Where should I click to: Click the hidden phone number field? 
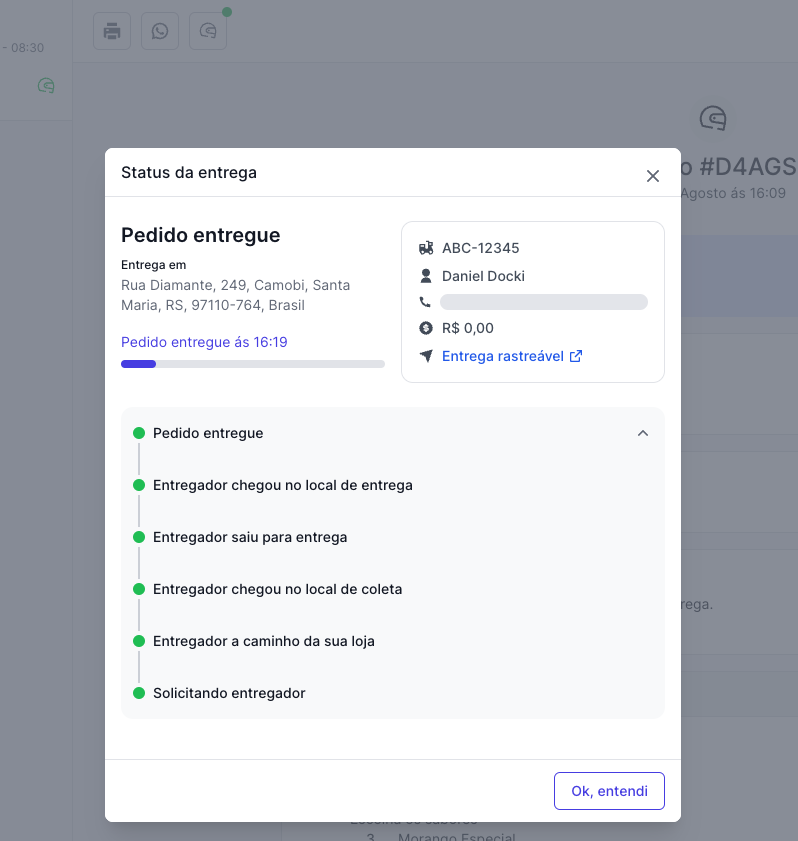point(544,302)
